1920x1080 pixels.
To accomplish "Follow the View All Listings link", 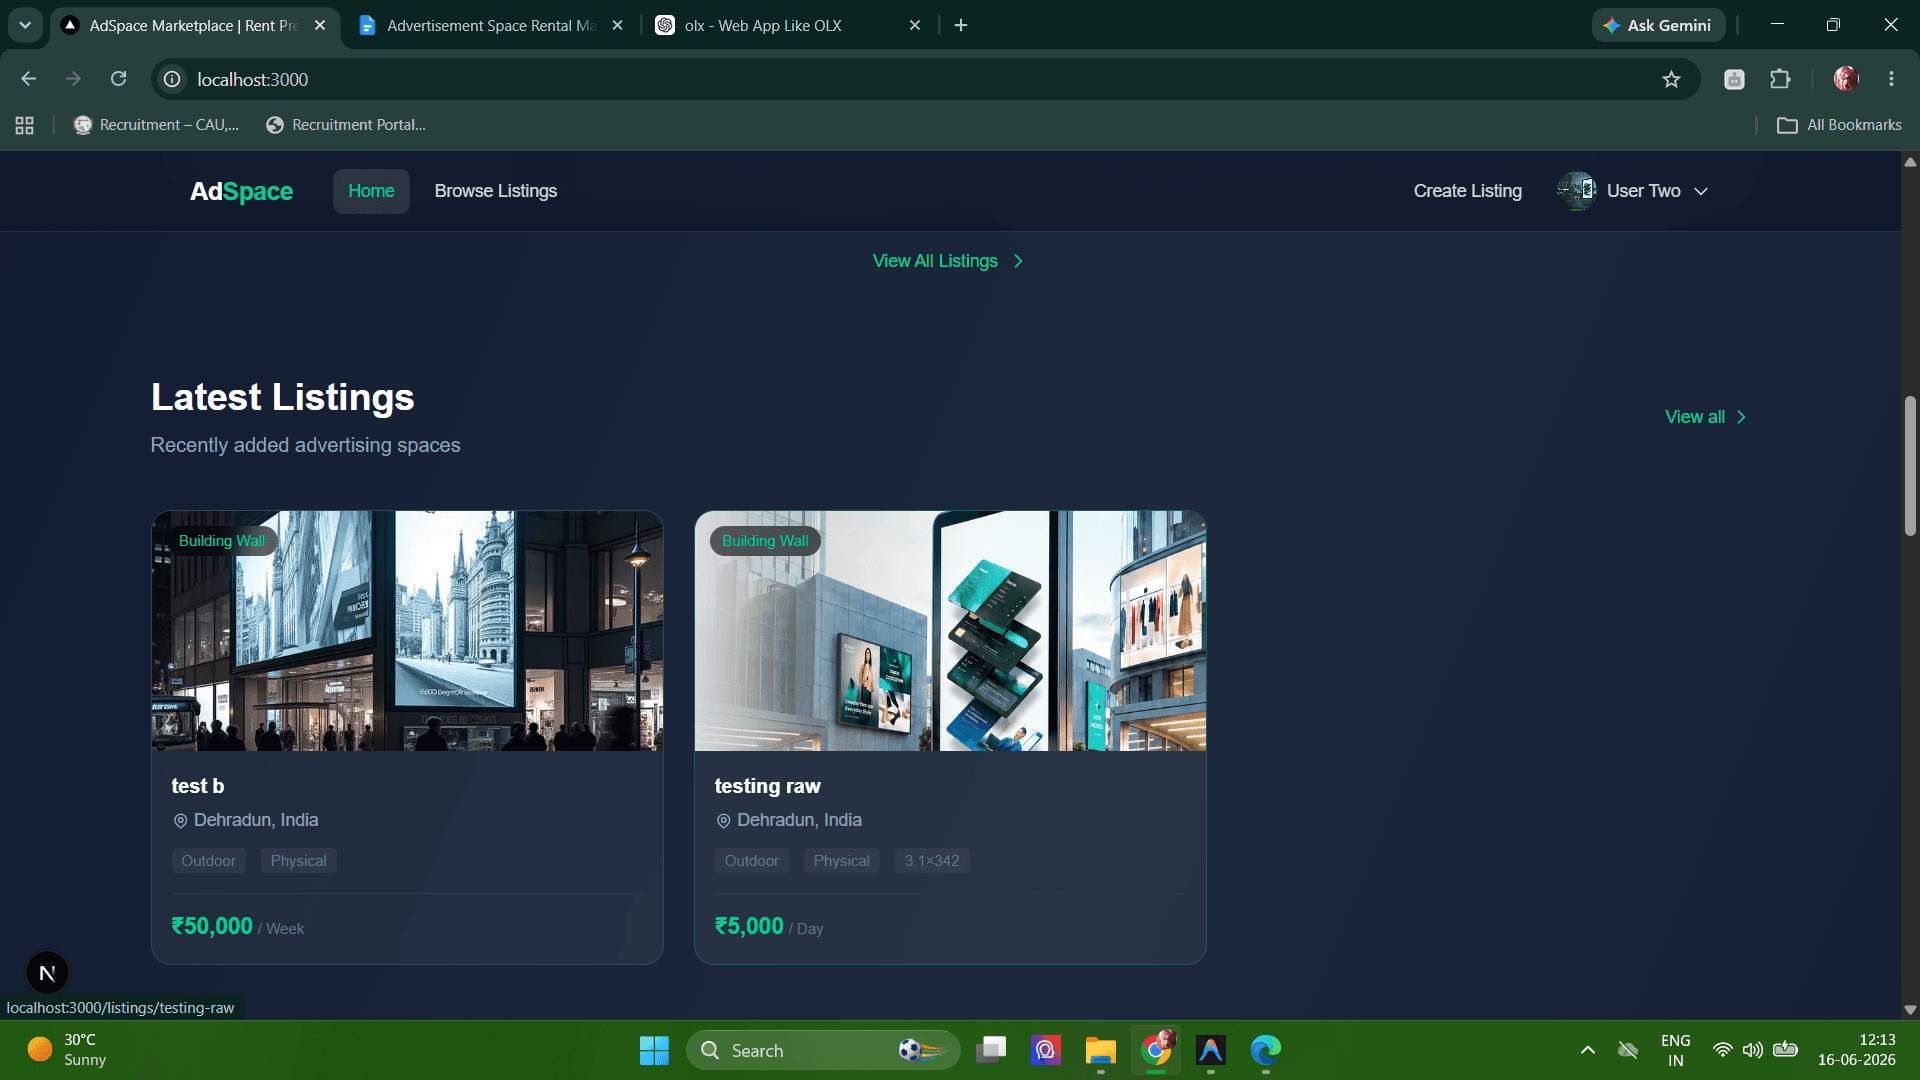I will point(935,261).
